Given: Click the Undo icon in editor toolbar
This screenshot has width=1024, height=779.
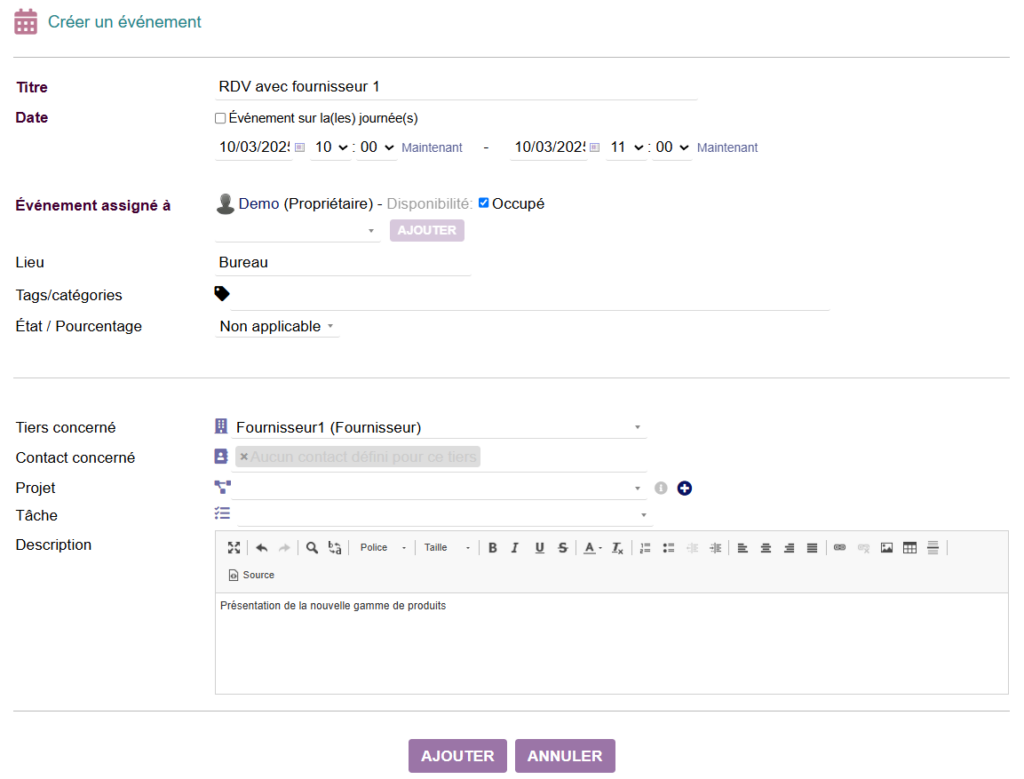Looking at the screenshot, I should click(x=262, y=548).
